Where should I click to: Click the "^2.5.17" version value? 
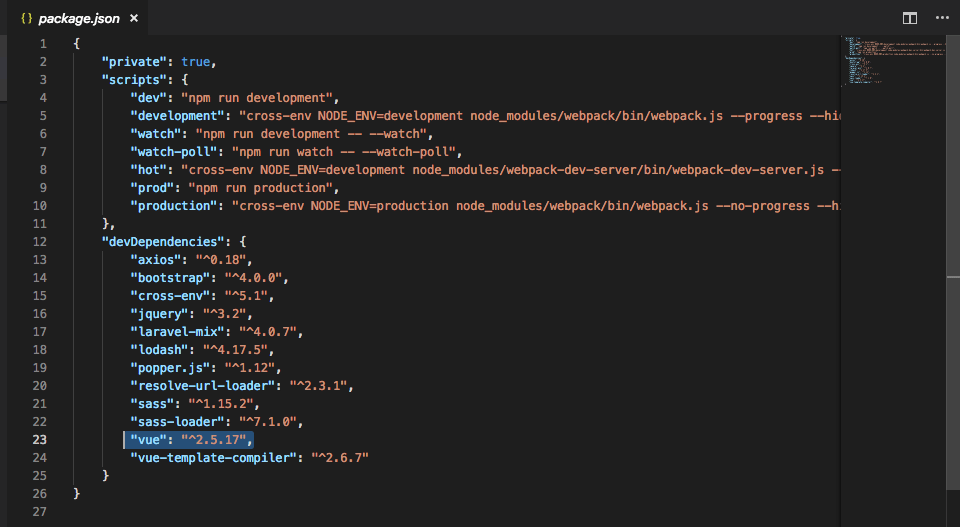[214, 440]
